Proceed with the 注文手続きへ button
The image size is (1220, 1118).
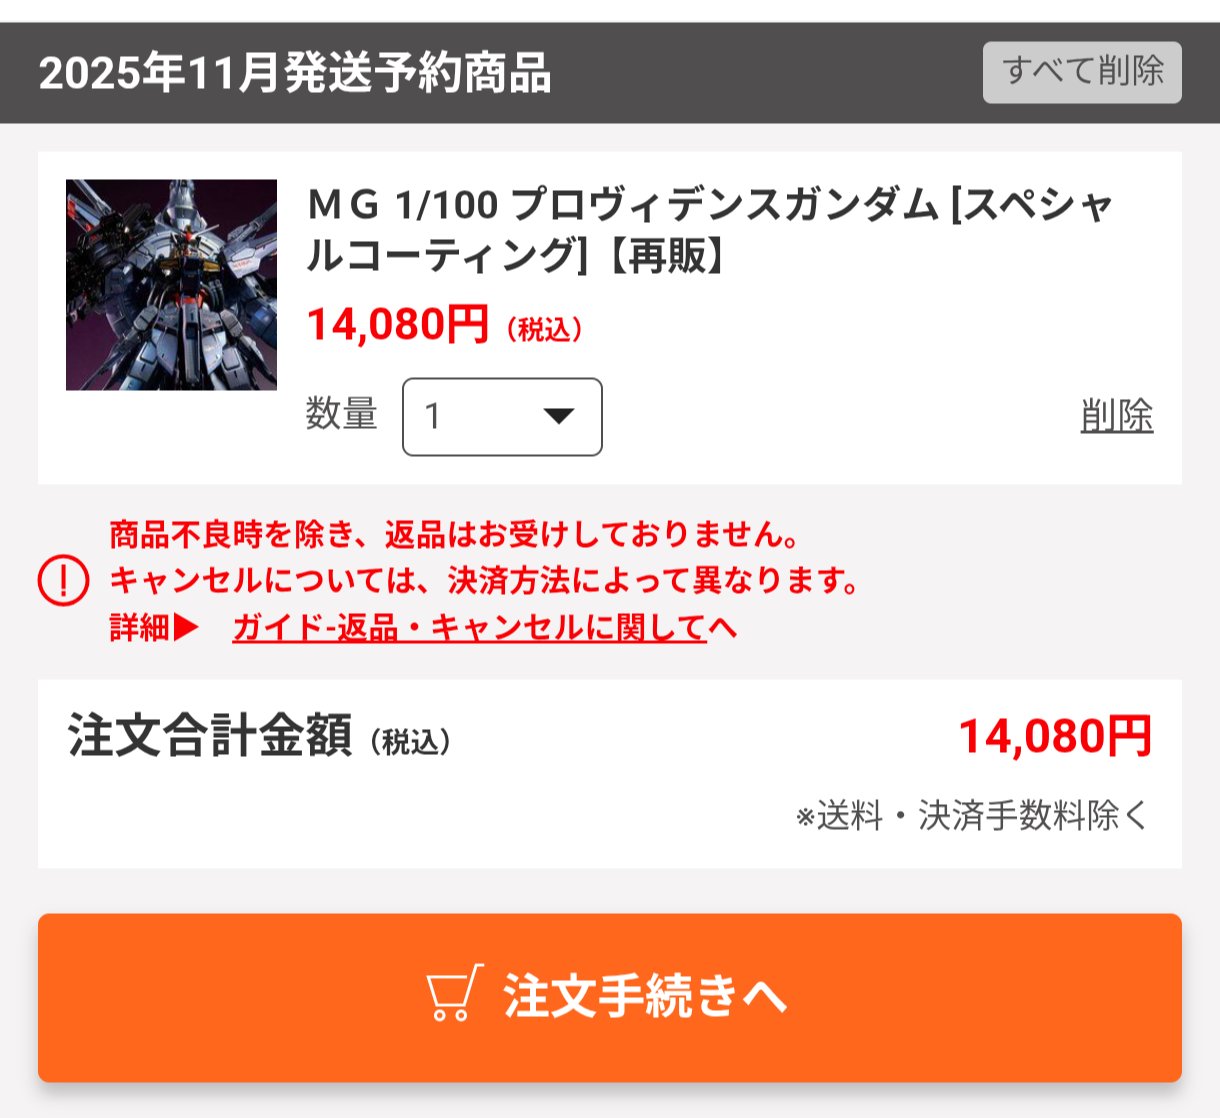click(x=610, y=998)
